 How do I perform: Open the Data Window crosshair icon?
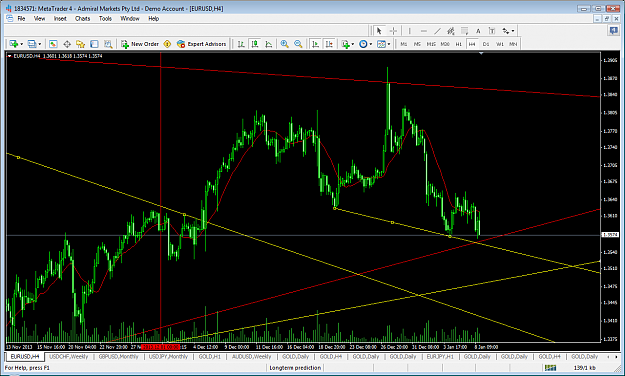coord(67,44)
